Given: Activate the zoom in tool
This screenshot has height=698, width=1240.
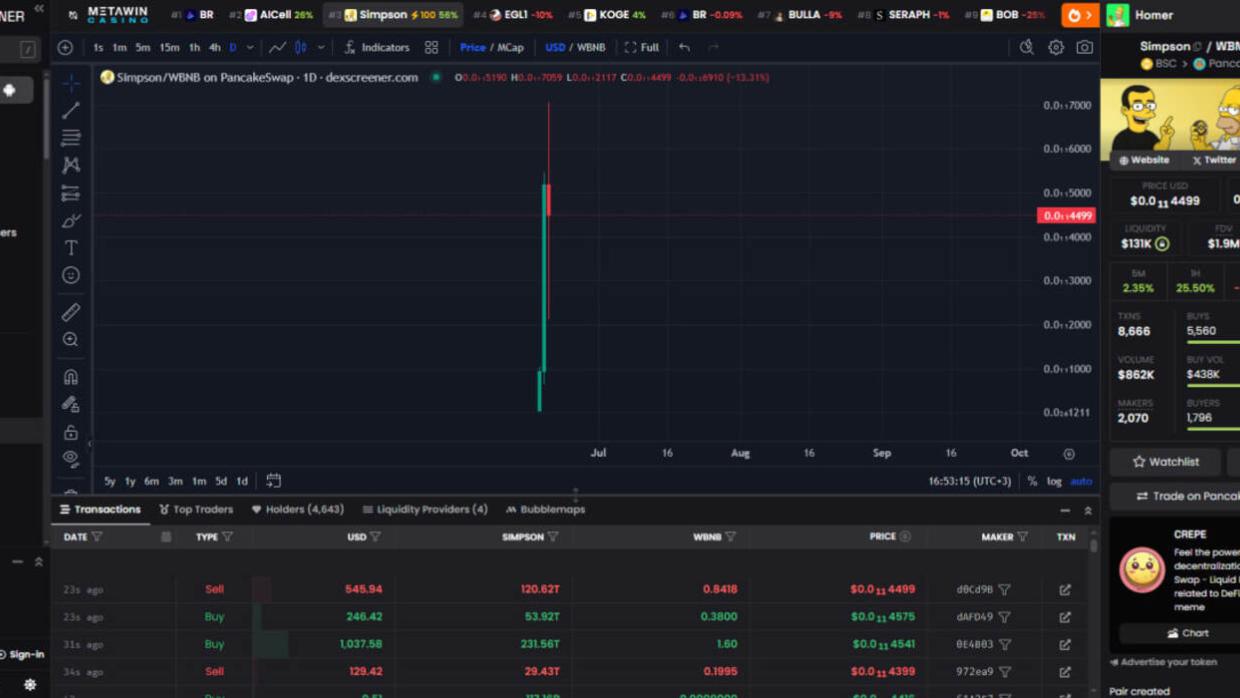Looking at the screenshot, I should [71, 340].
